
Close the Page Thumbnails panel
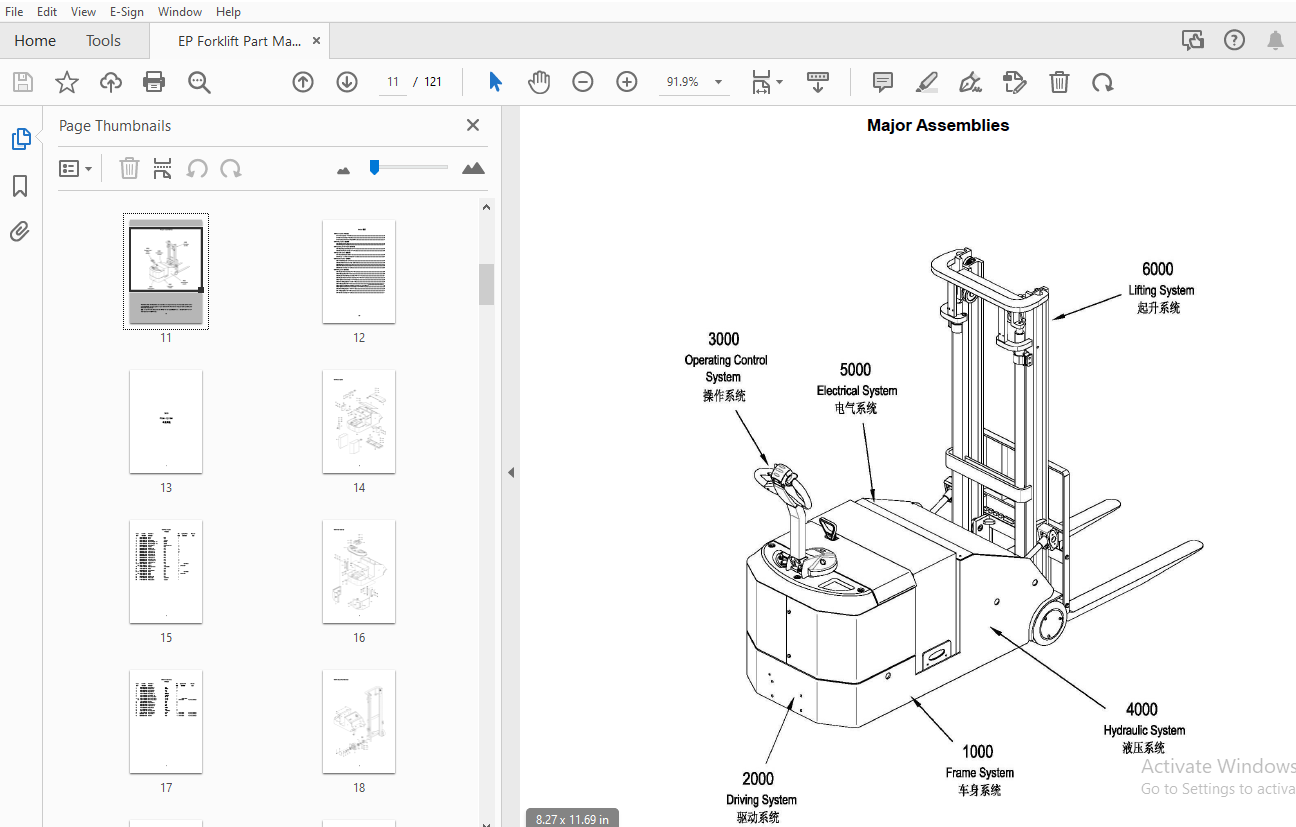(x=473, y=125)
